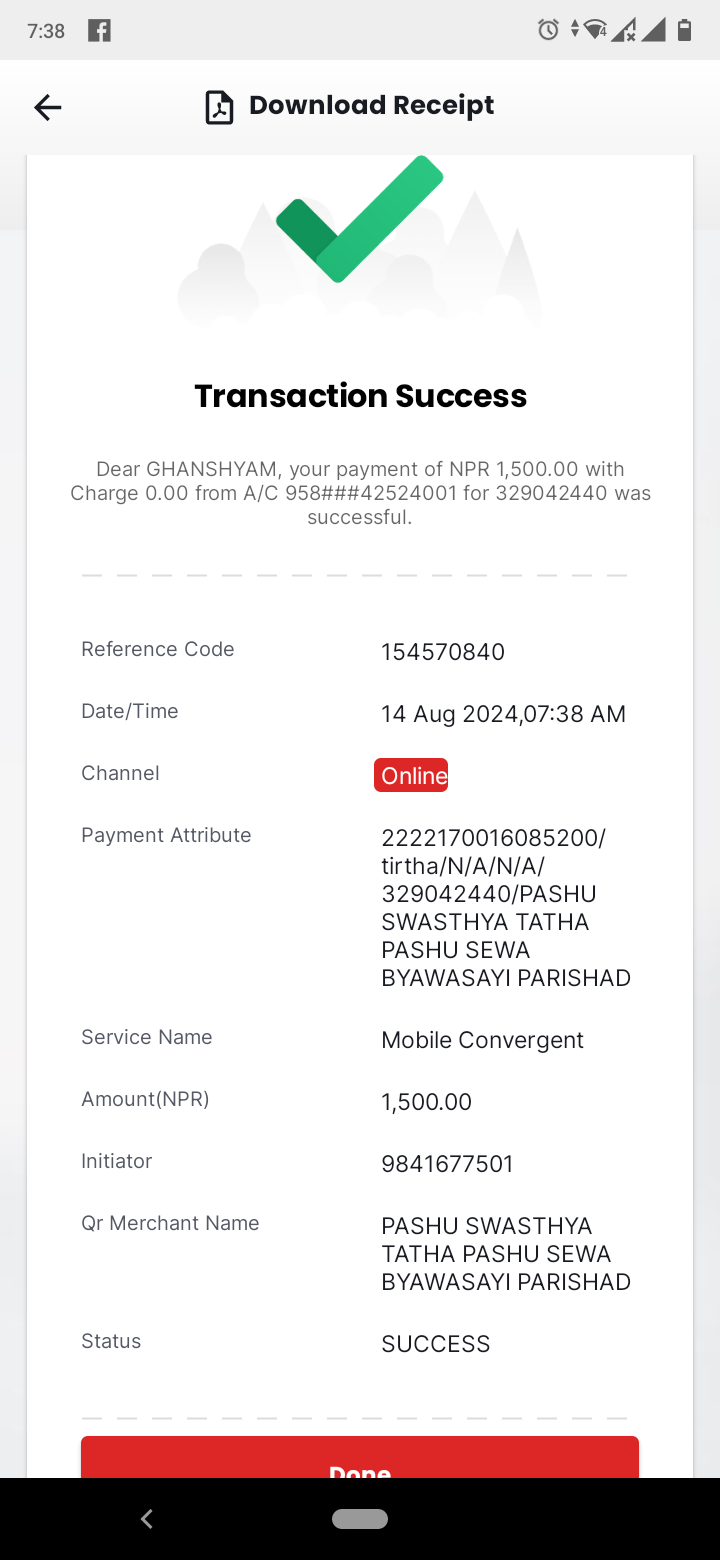Screen dimensions: 720x1560
Task: Tap the Download Receipt label
Action: tap(371, 105)
